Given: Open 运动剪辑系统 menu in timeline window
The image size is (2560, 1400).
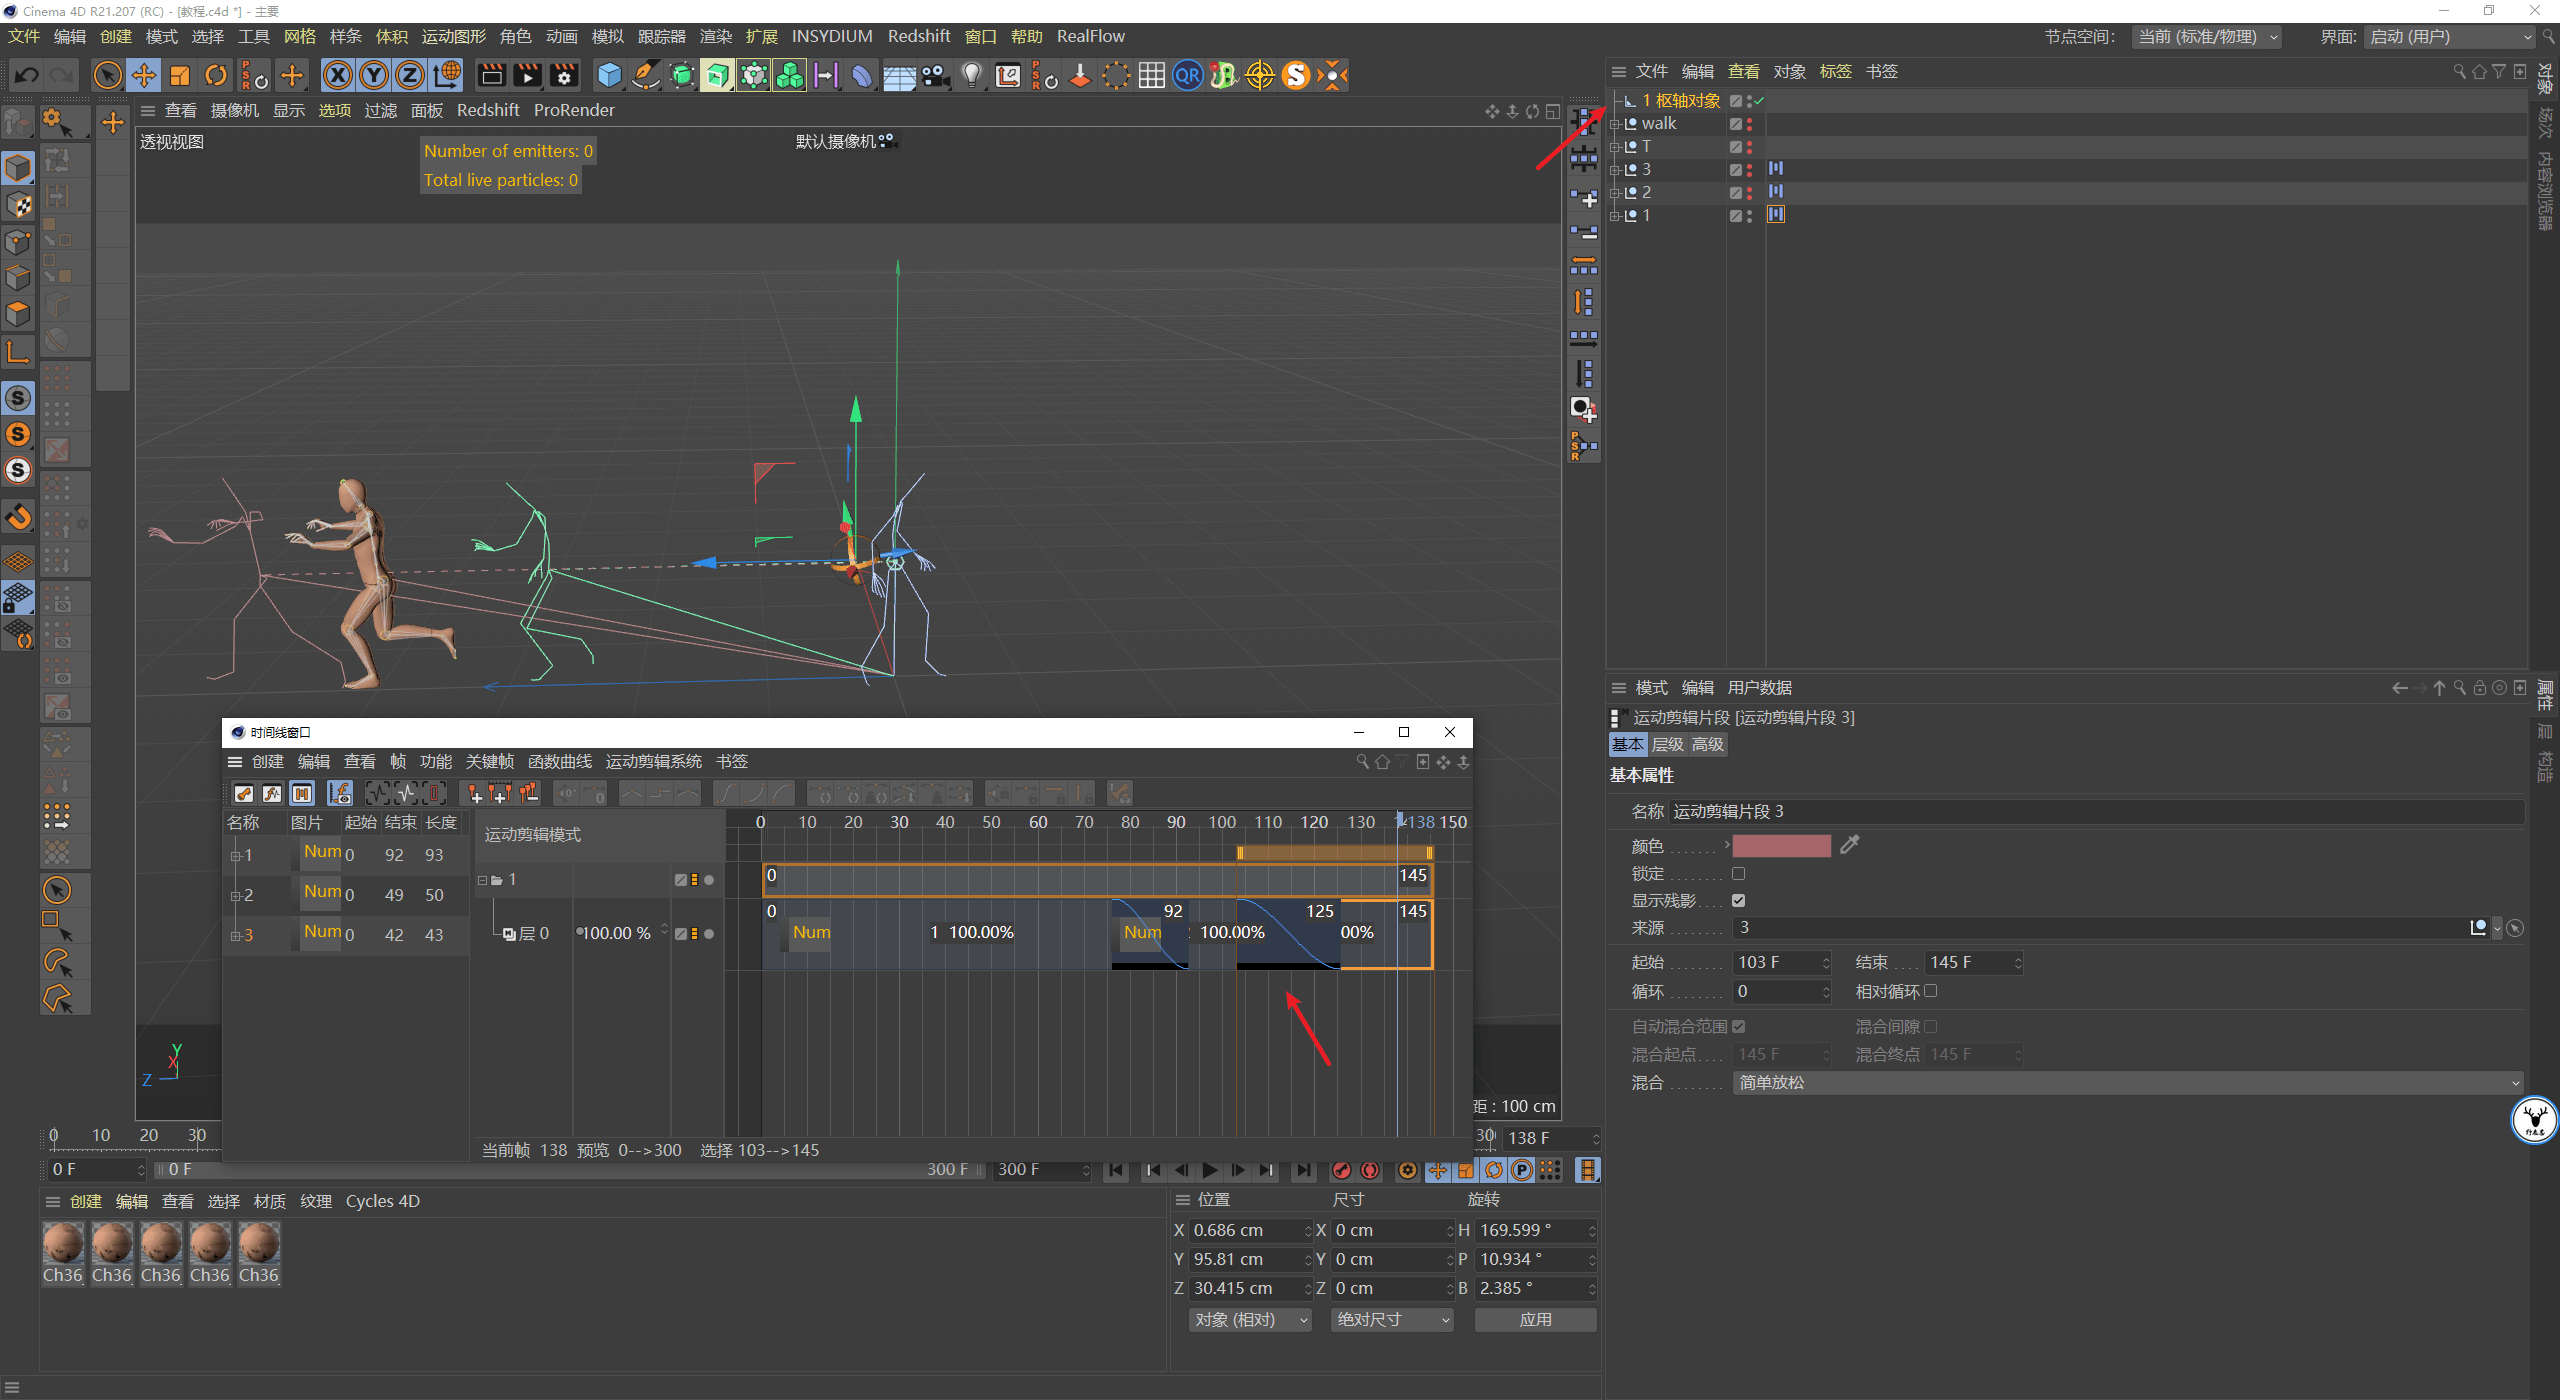Looking at the screenshot, I should (x=653, y=762).
